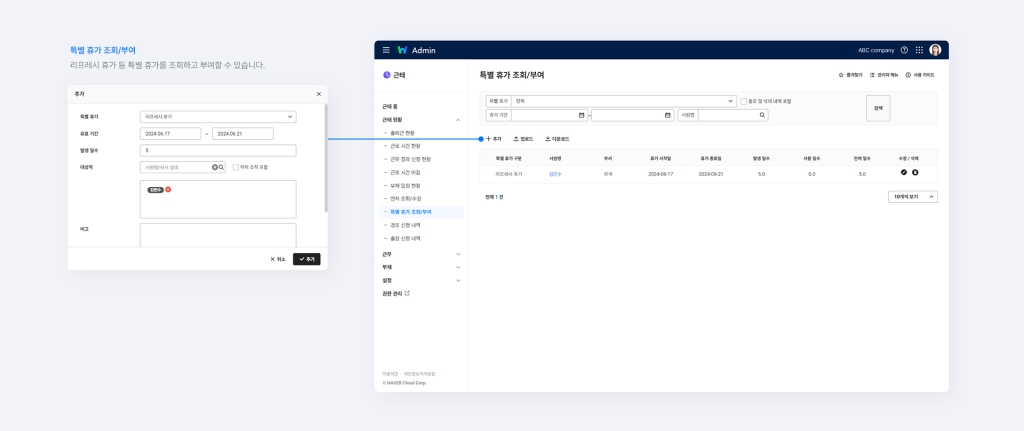Click the 발생 일수 input field
The width and height of the screenshot is (1024, 431).
click(x=217, y=151)
